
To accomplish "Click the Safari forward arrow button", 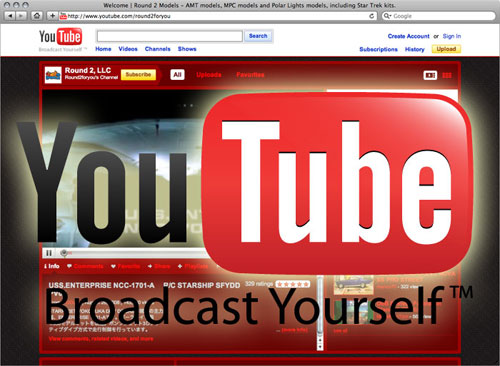I will click(x=21, y=16).
